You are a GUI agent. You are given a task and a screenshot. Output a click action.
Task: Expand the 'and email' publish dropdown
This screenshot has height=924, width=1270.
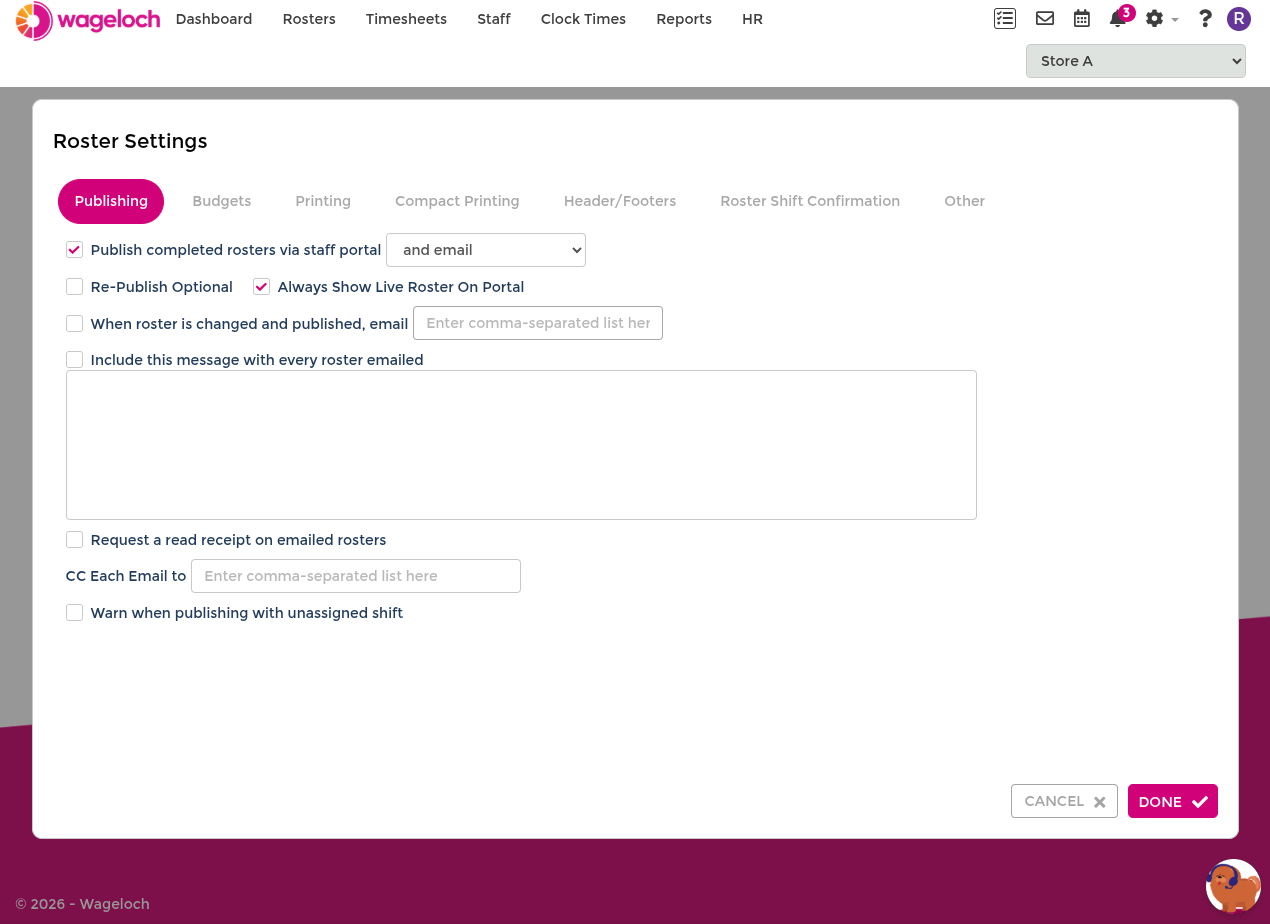tap(486, 250)
